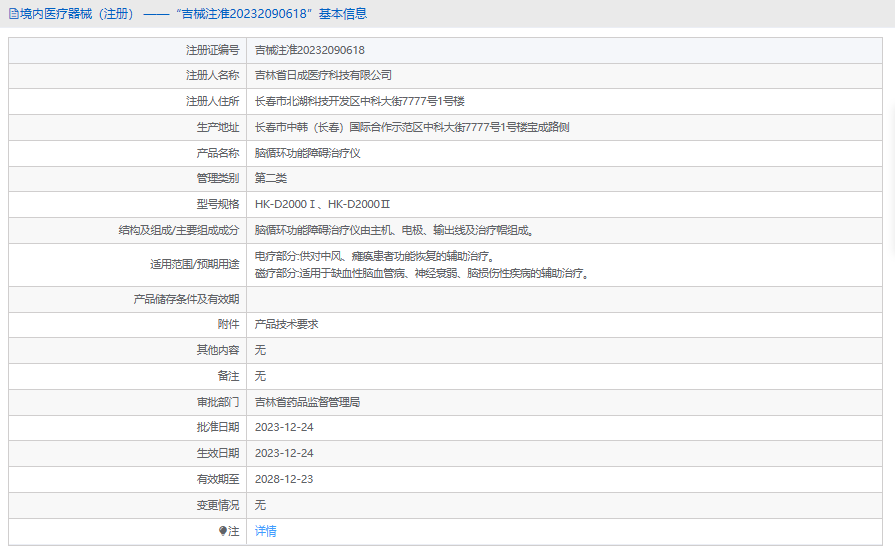Click the 产品名称 label
This screenshot has width=895, height=550.
click(218, 153)
